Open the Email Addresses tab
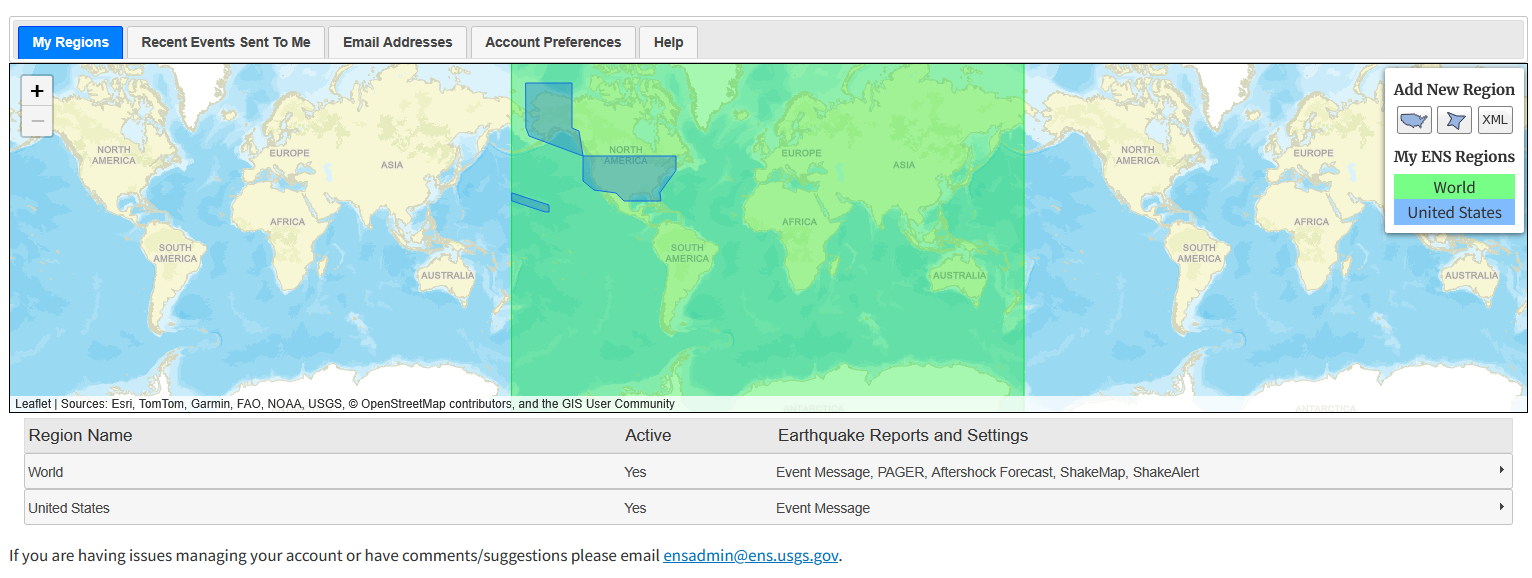The height and width of the screenshot is (578, 1532). tap(397, 42)
